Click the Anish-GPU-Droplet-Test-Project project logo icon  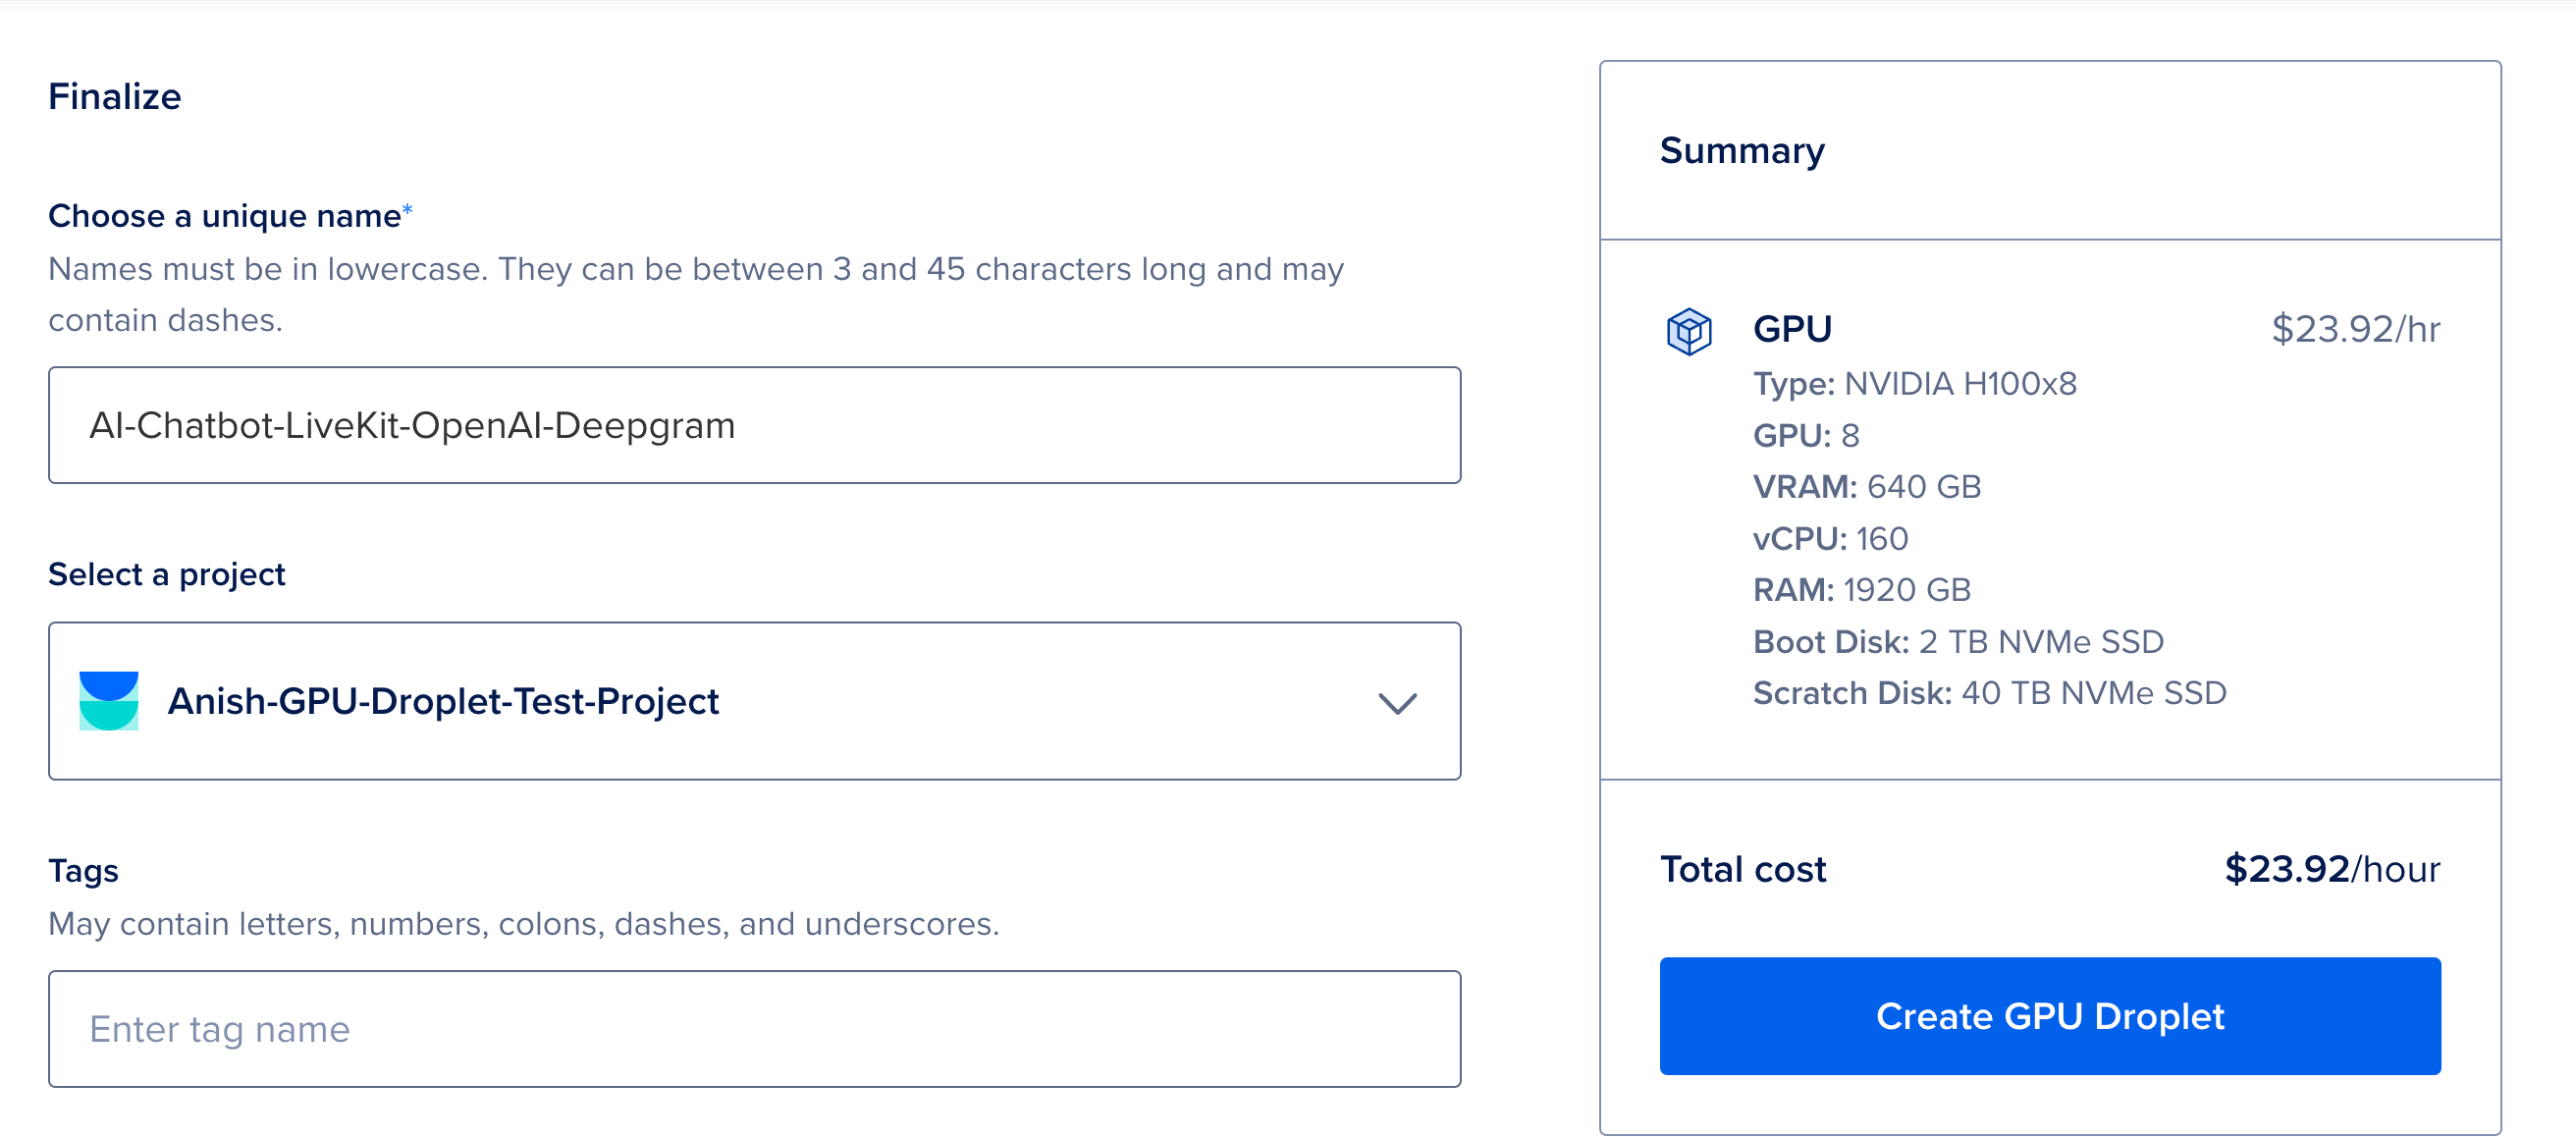click(x=109, y=701)
